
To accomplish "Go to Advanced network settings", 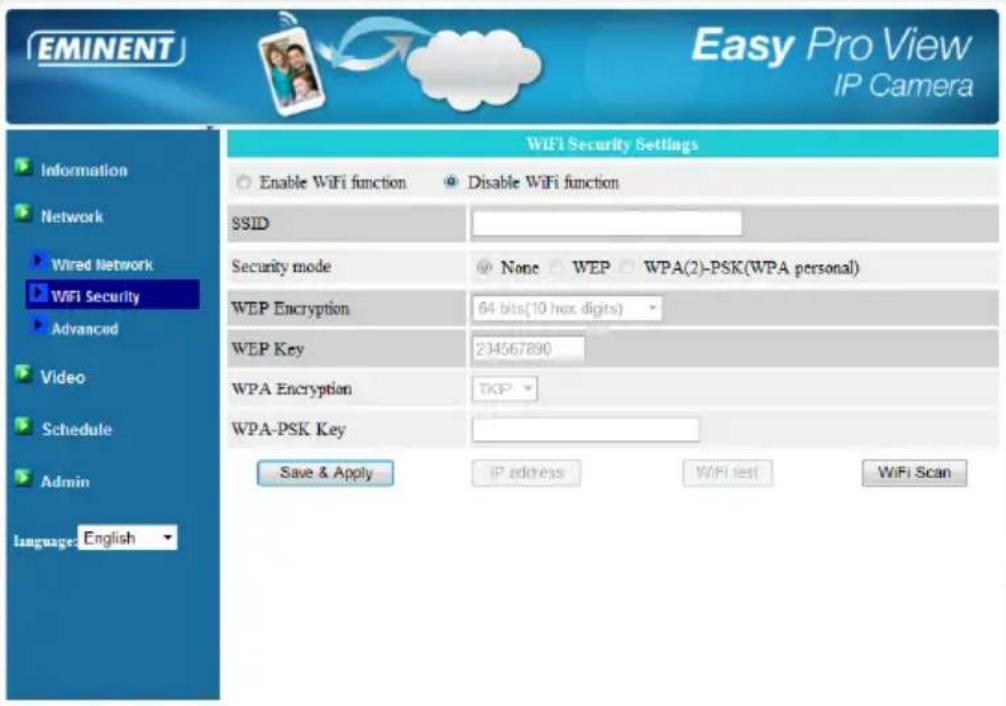I will pos(85,329).
